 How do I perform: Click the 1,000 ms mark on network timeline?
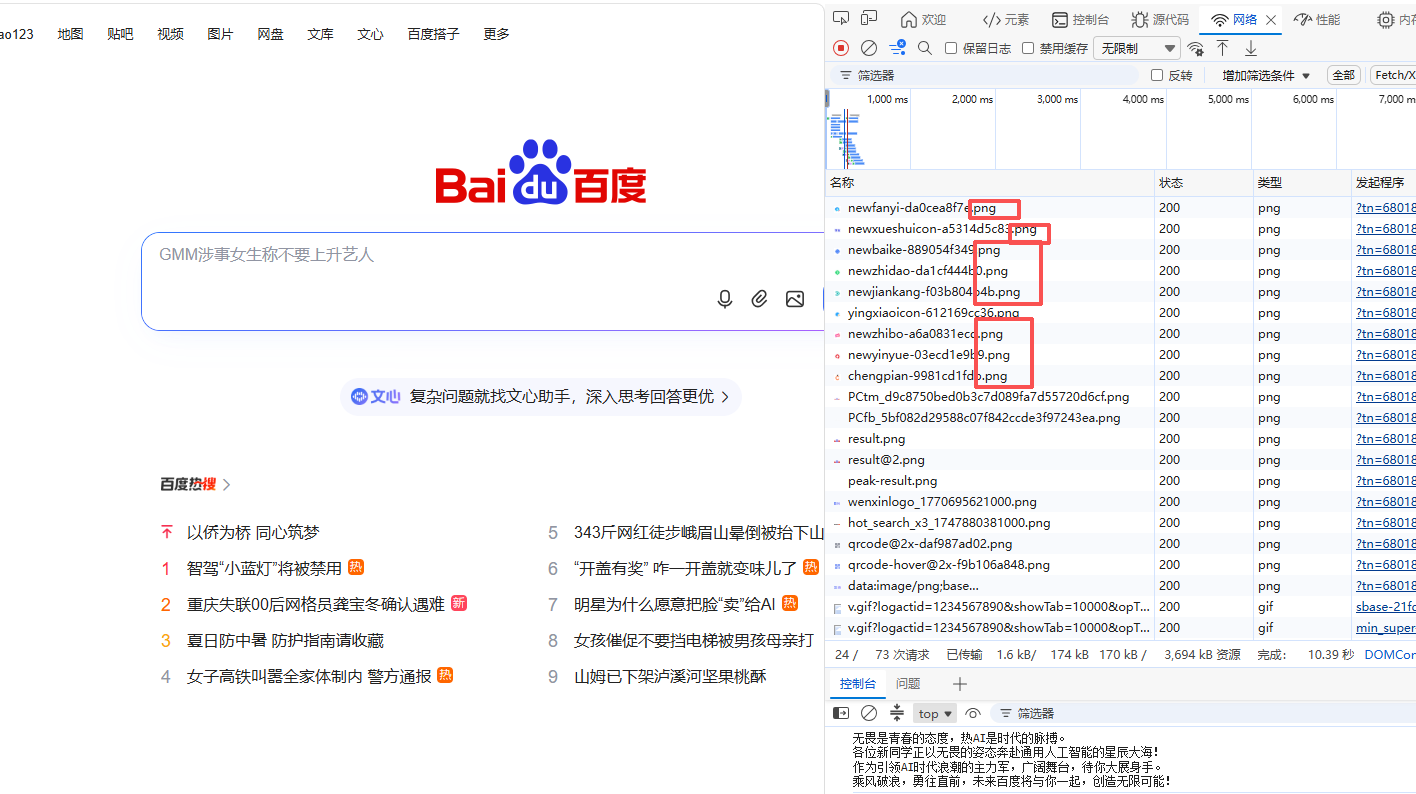(x=888, y=99)
